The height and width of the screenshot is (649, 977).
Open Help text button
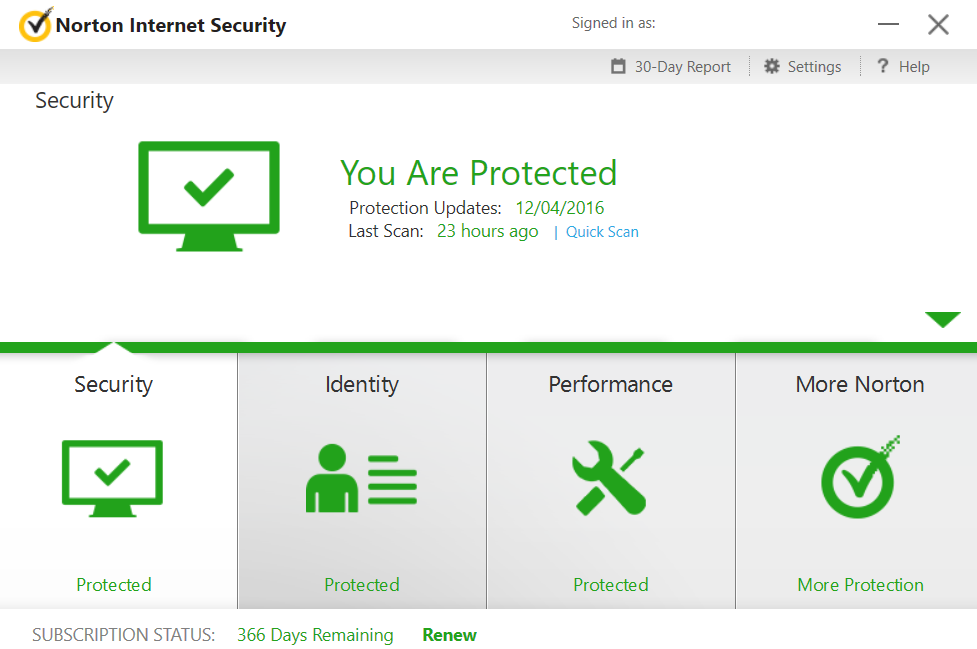coord(914,67)
